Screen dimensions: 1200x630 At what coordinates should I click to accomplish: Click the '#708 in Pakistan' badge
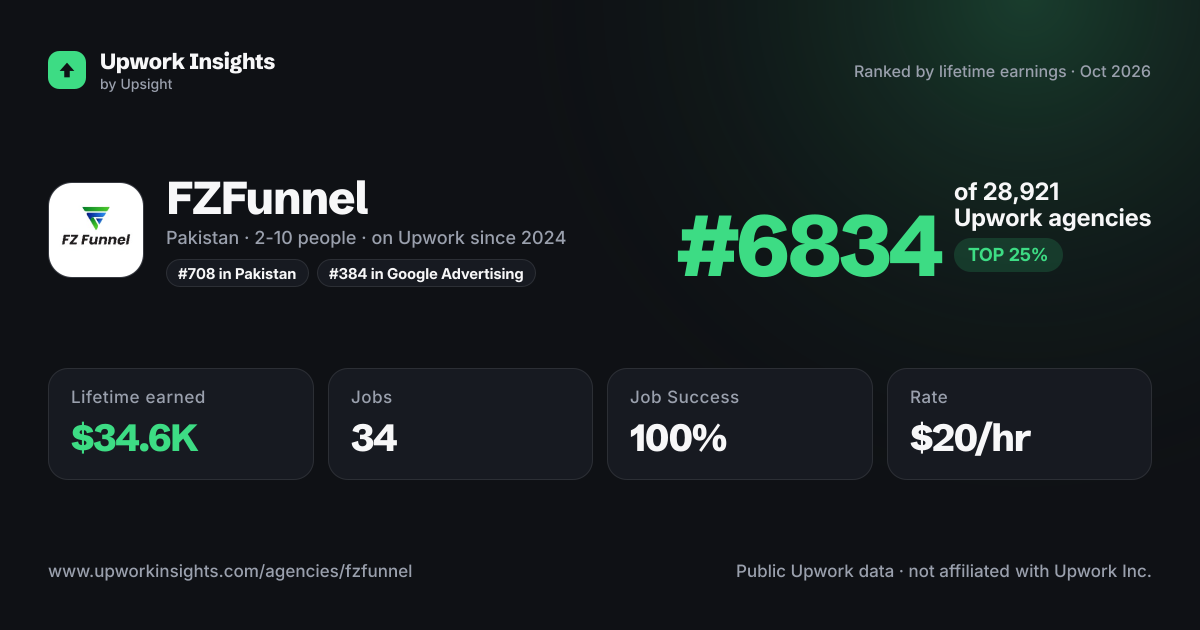tap(237, 273)
